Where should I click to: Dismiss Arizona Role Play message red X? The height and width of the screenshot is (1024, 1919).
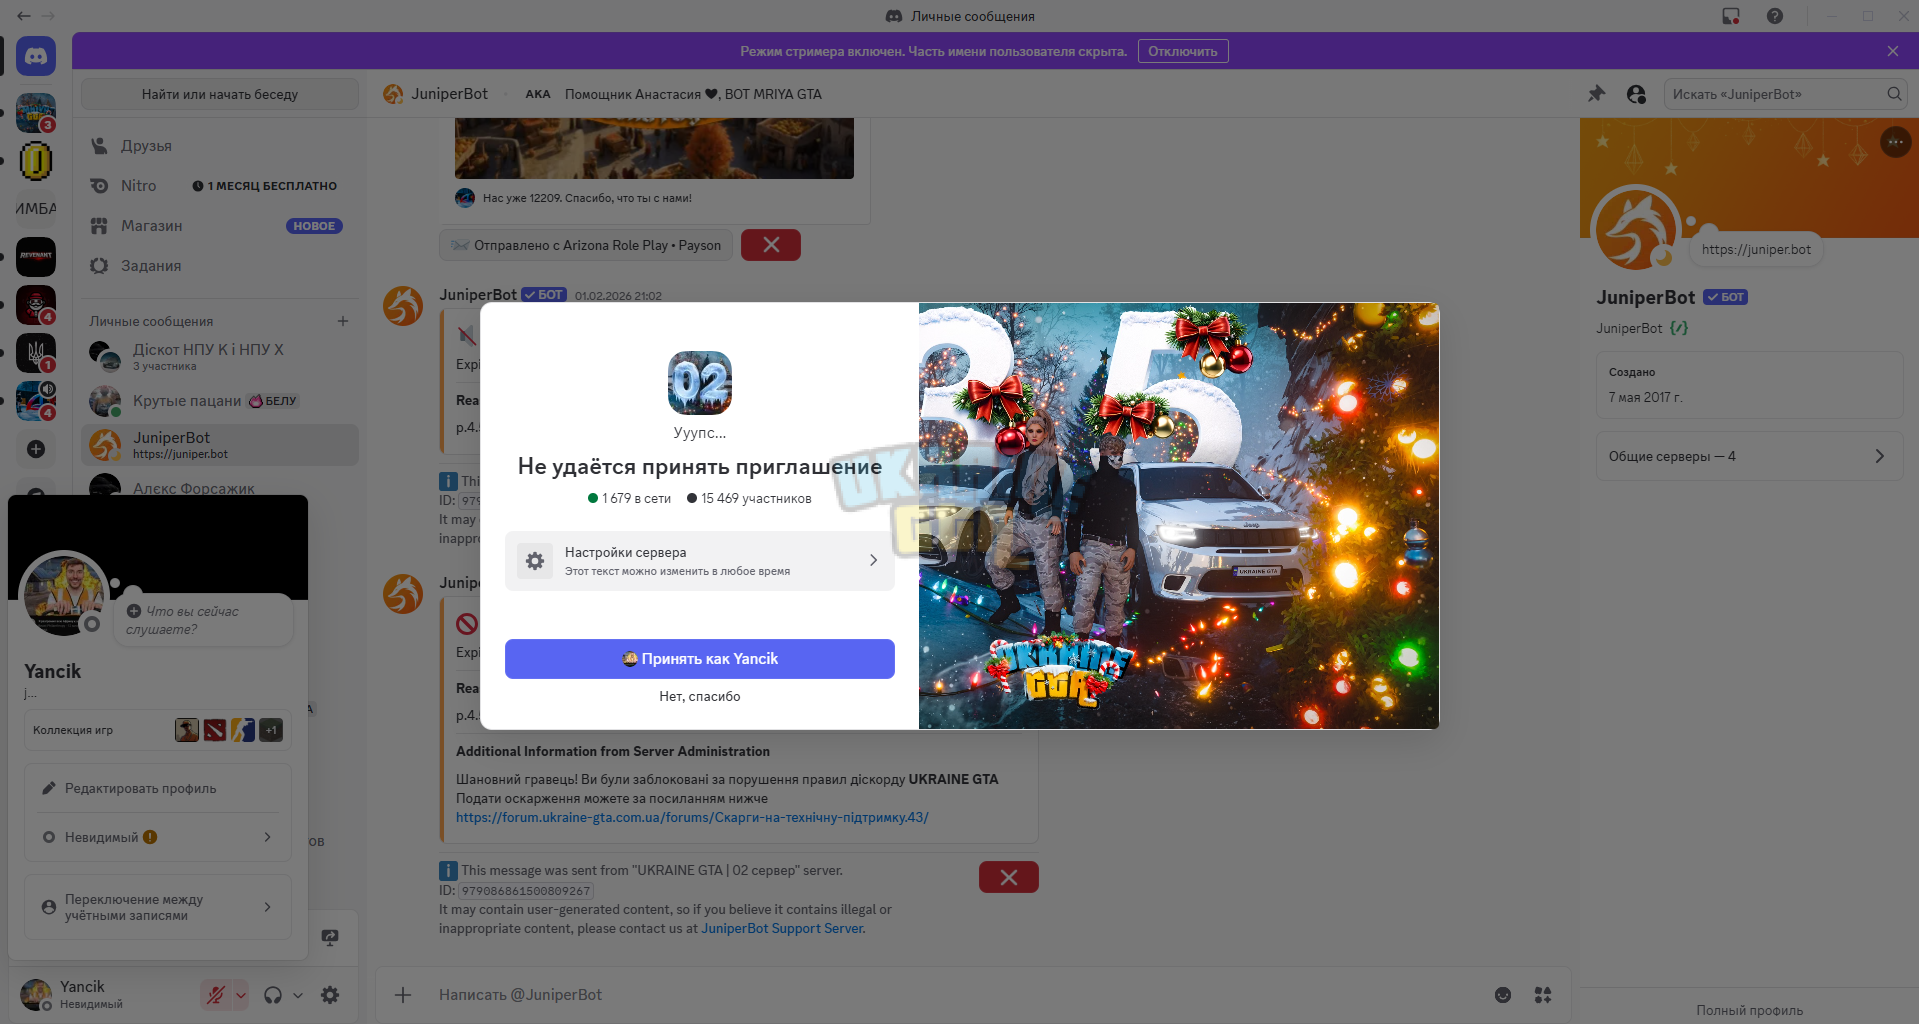(x=771, y=245)
